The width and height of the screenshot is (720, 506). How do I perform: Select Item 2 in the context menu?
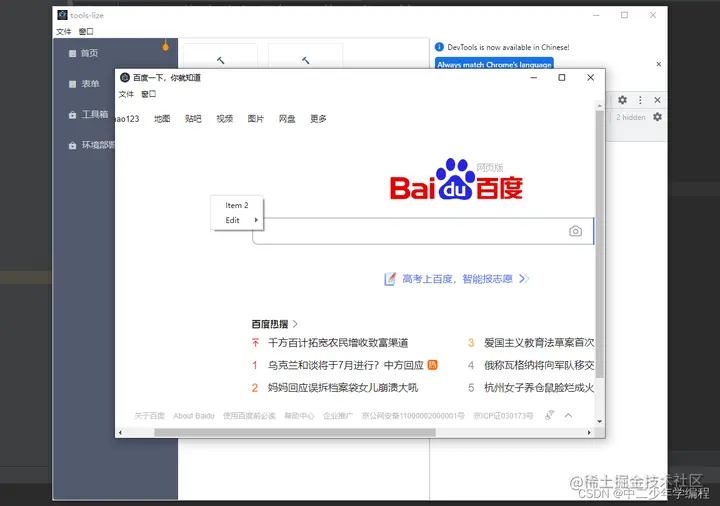coord(237,205)
